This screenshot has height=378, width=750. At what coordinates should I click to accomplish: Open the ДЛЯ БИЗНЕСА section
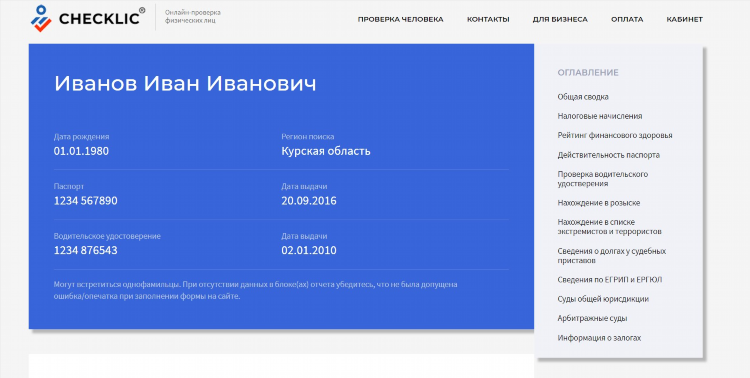(x=560, y=20)
